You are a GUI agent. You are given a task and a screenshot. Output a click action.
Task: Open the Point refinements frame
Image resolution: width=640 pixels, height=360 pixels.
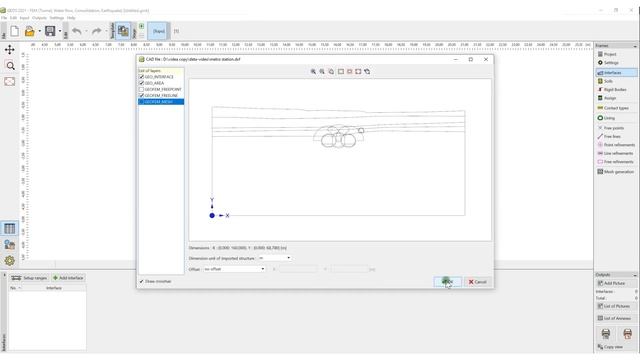click(616, 145)
